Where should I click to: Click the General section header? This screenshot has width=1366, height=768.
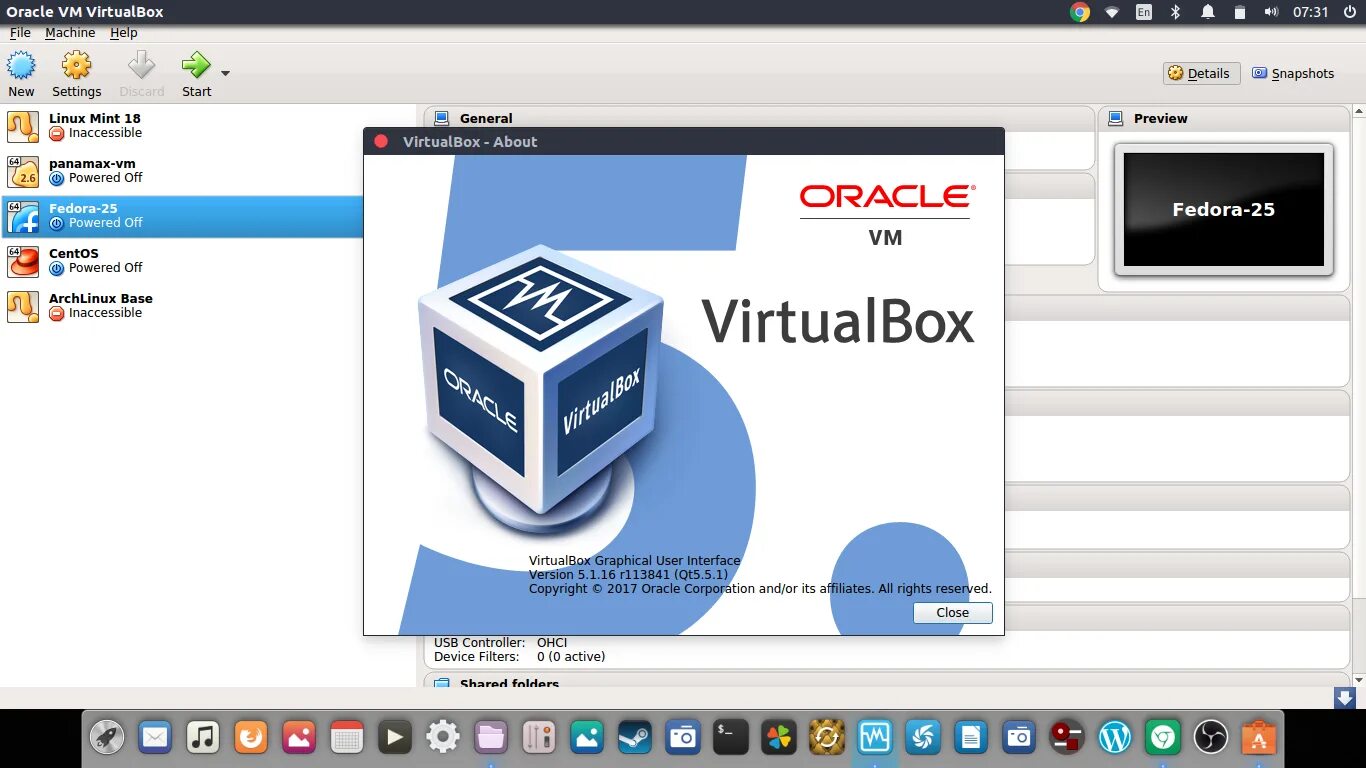tap(486, 118)
